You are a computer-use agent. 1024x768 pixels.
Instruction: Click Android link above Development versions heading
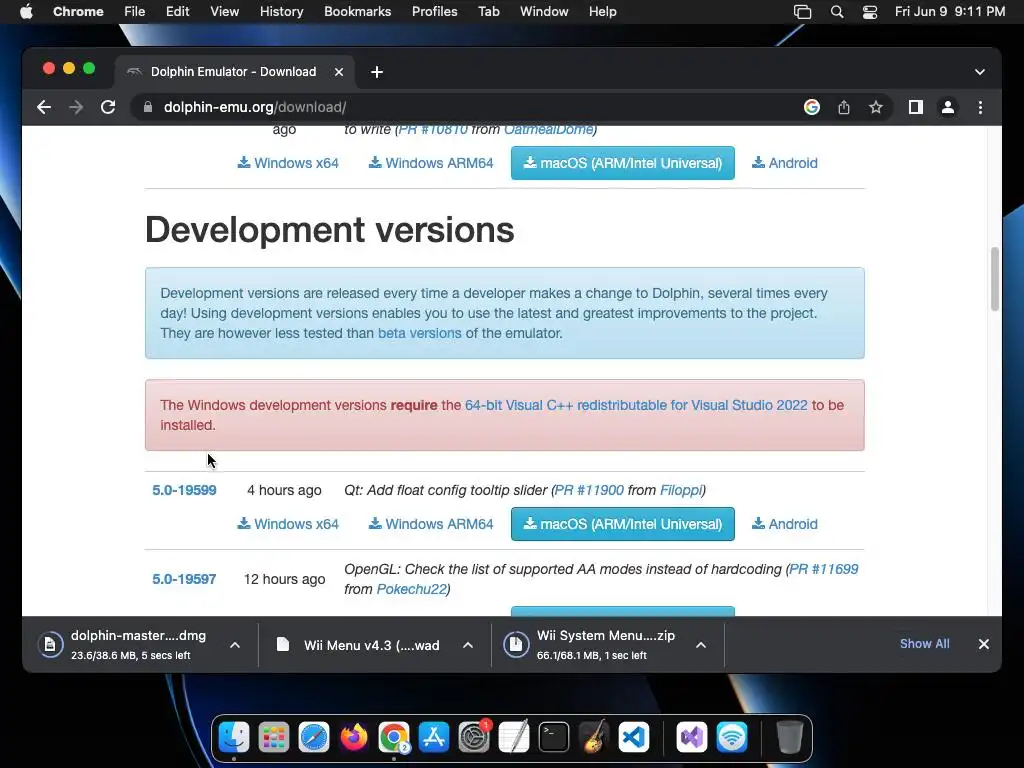[x=784, y=163]
